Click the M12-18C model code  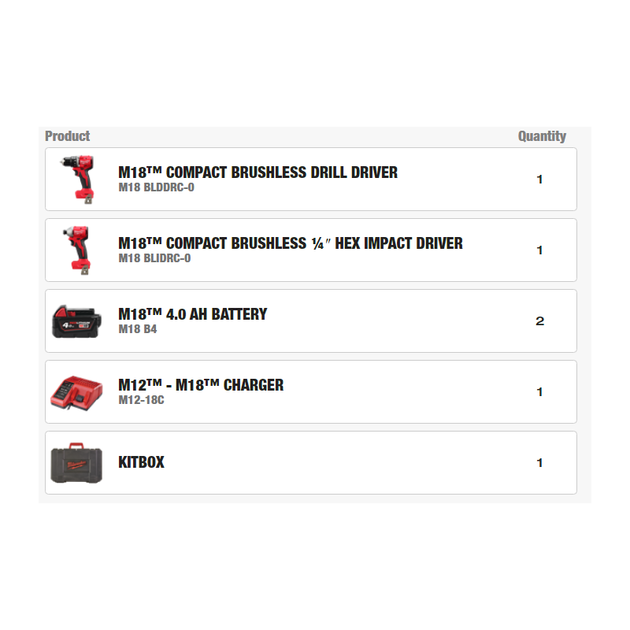click(141, 400)
